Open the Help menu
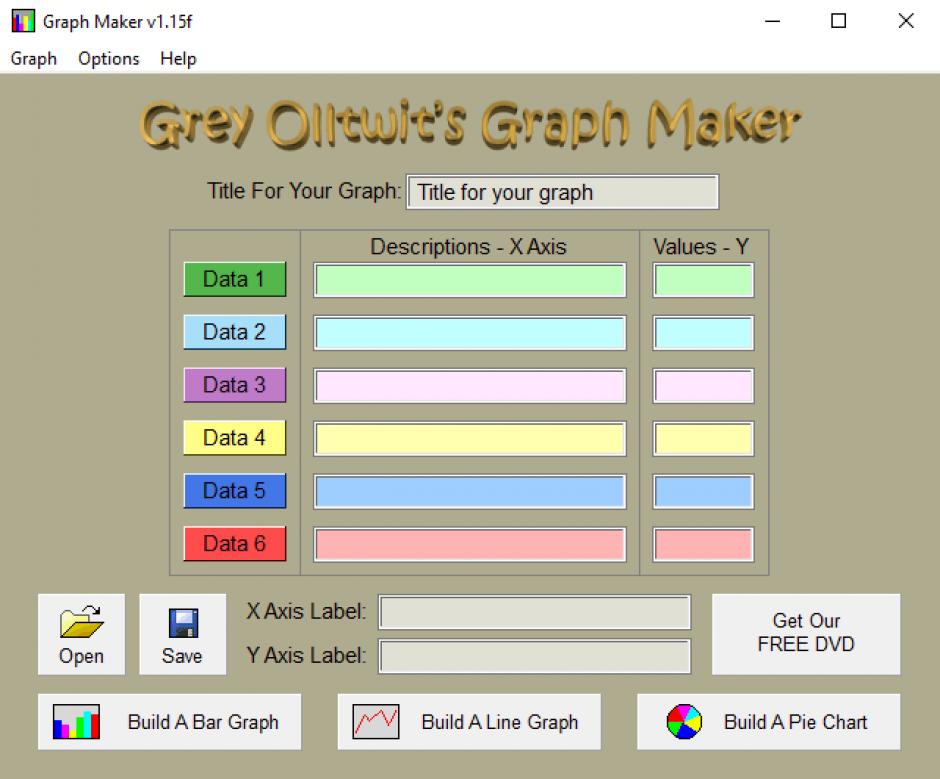 tap(178, 59)
